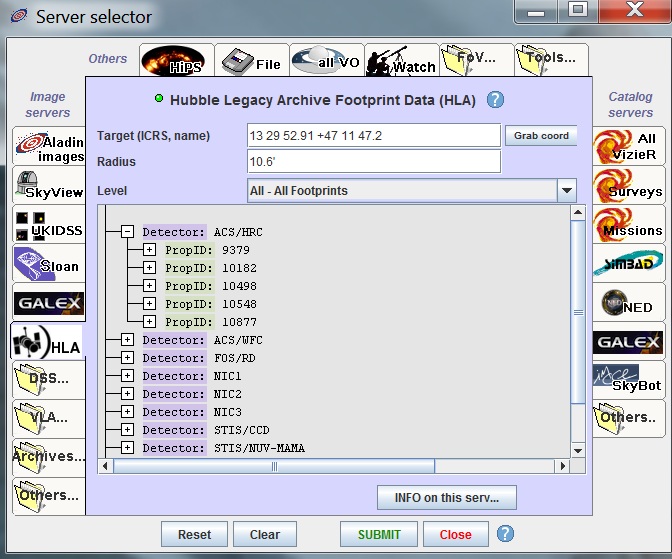Viewport: 672px width, 559px height.
Task: Expand the Detector NIC3 node
Action: pyautogui.click(x=127, y=412)
